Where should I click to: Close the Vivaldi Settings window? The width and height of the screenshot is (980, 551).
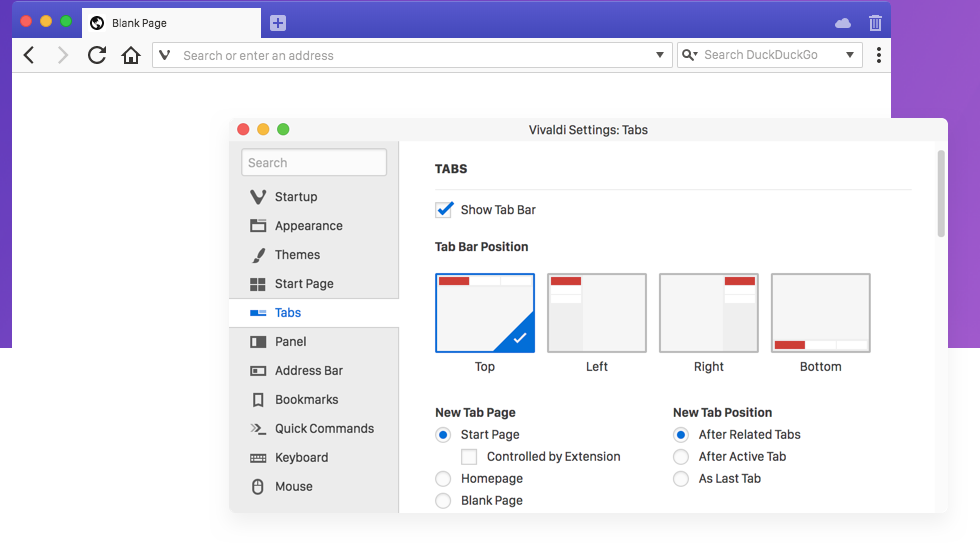(x=243, y=129)
